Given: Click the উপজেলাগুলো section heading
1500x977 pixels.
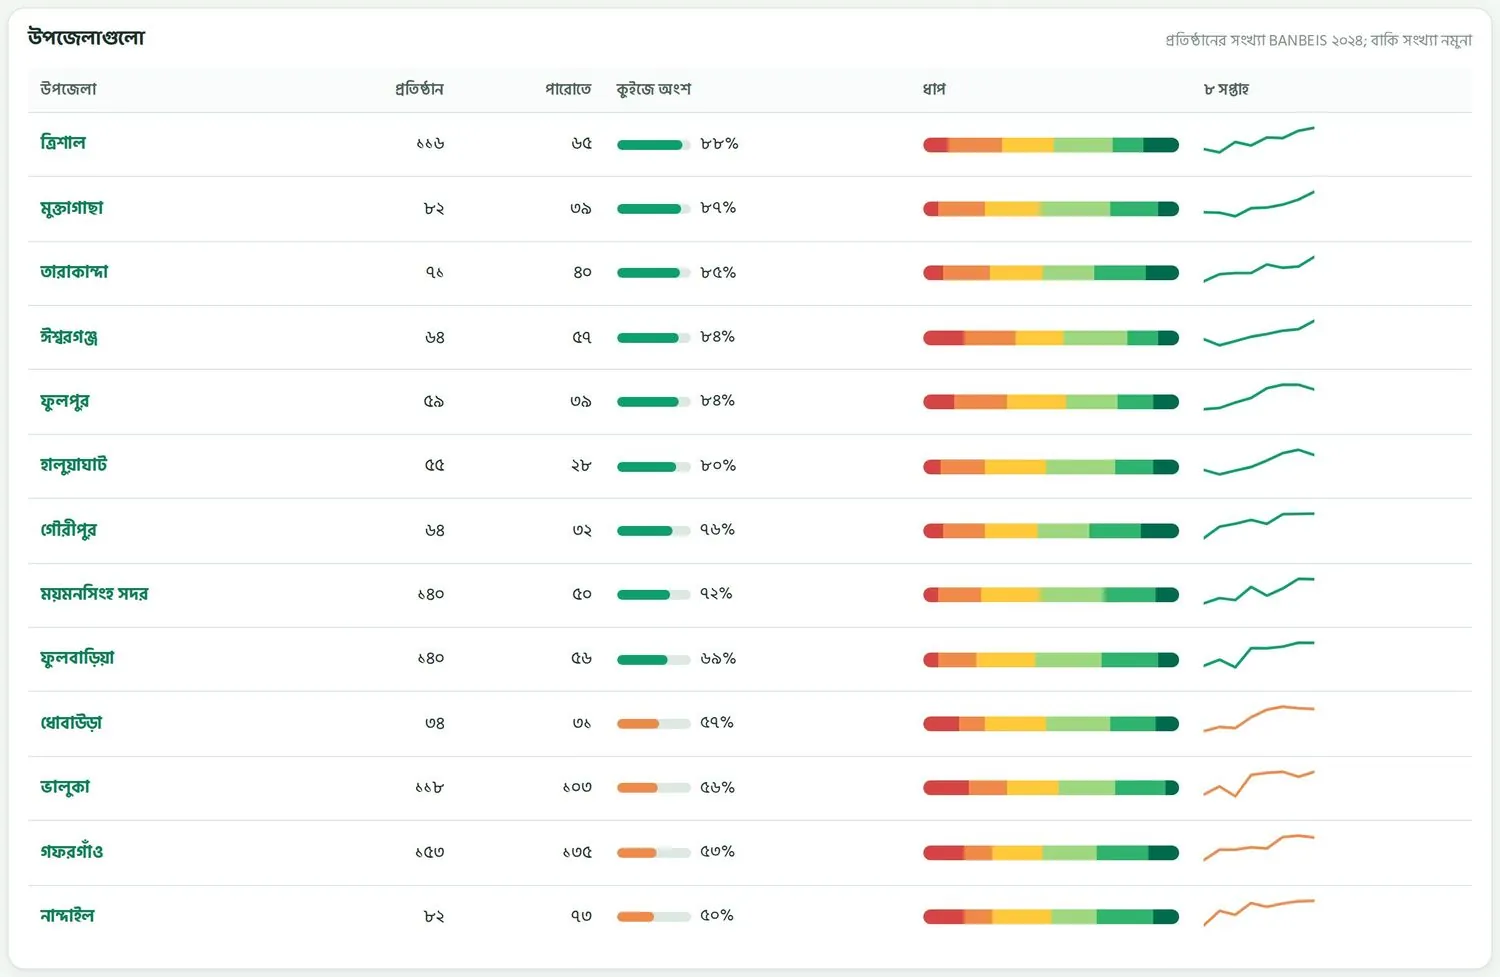Looking at the screenshot, I should [86, 38].
